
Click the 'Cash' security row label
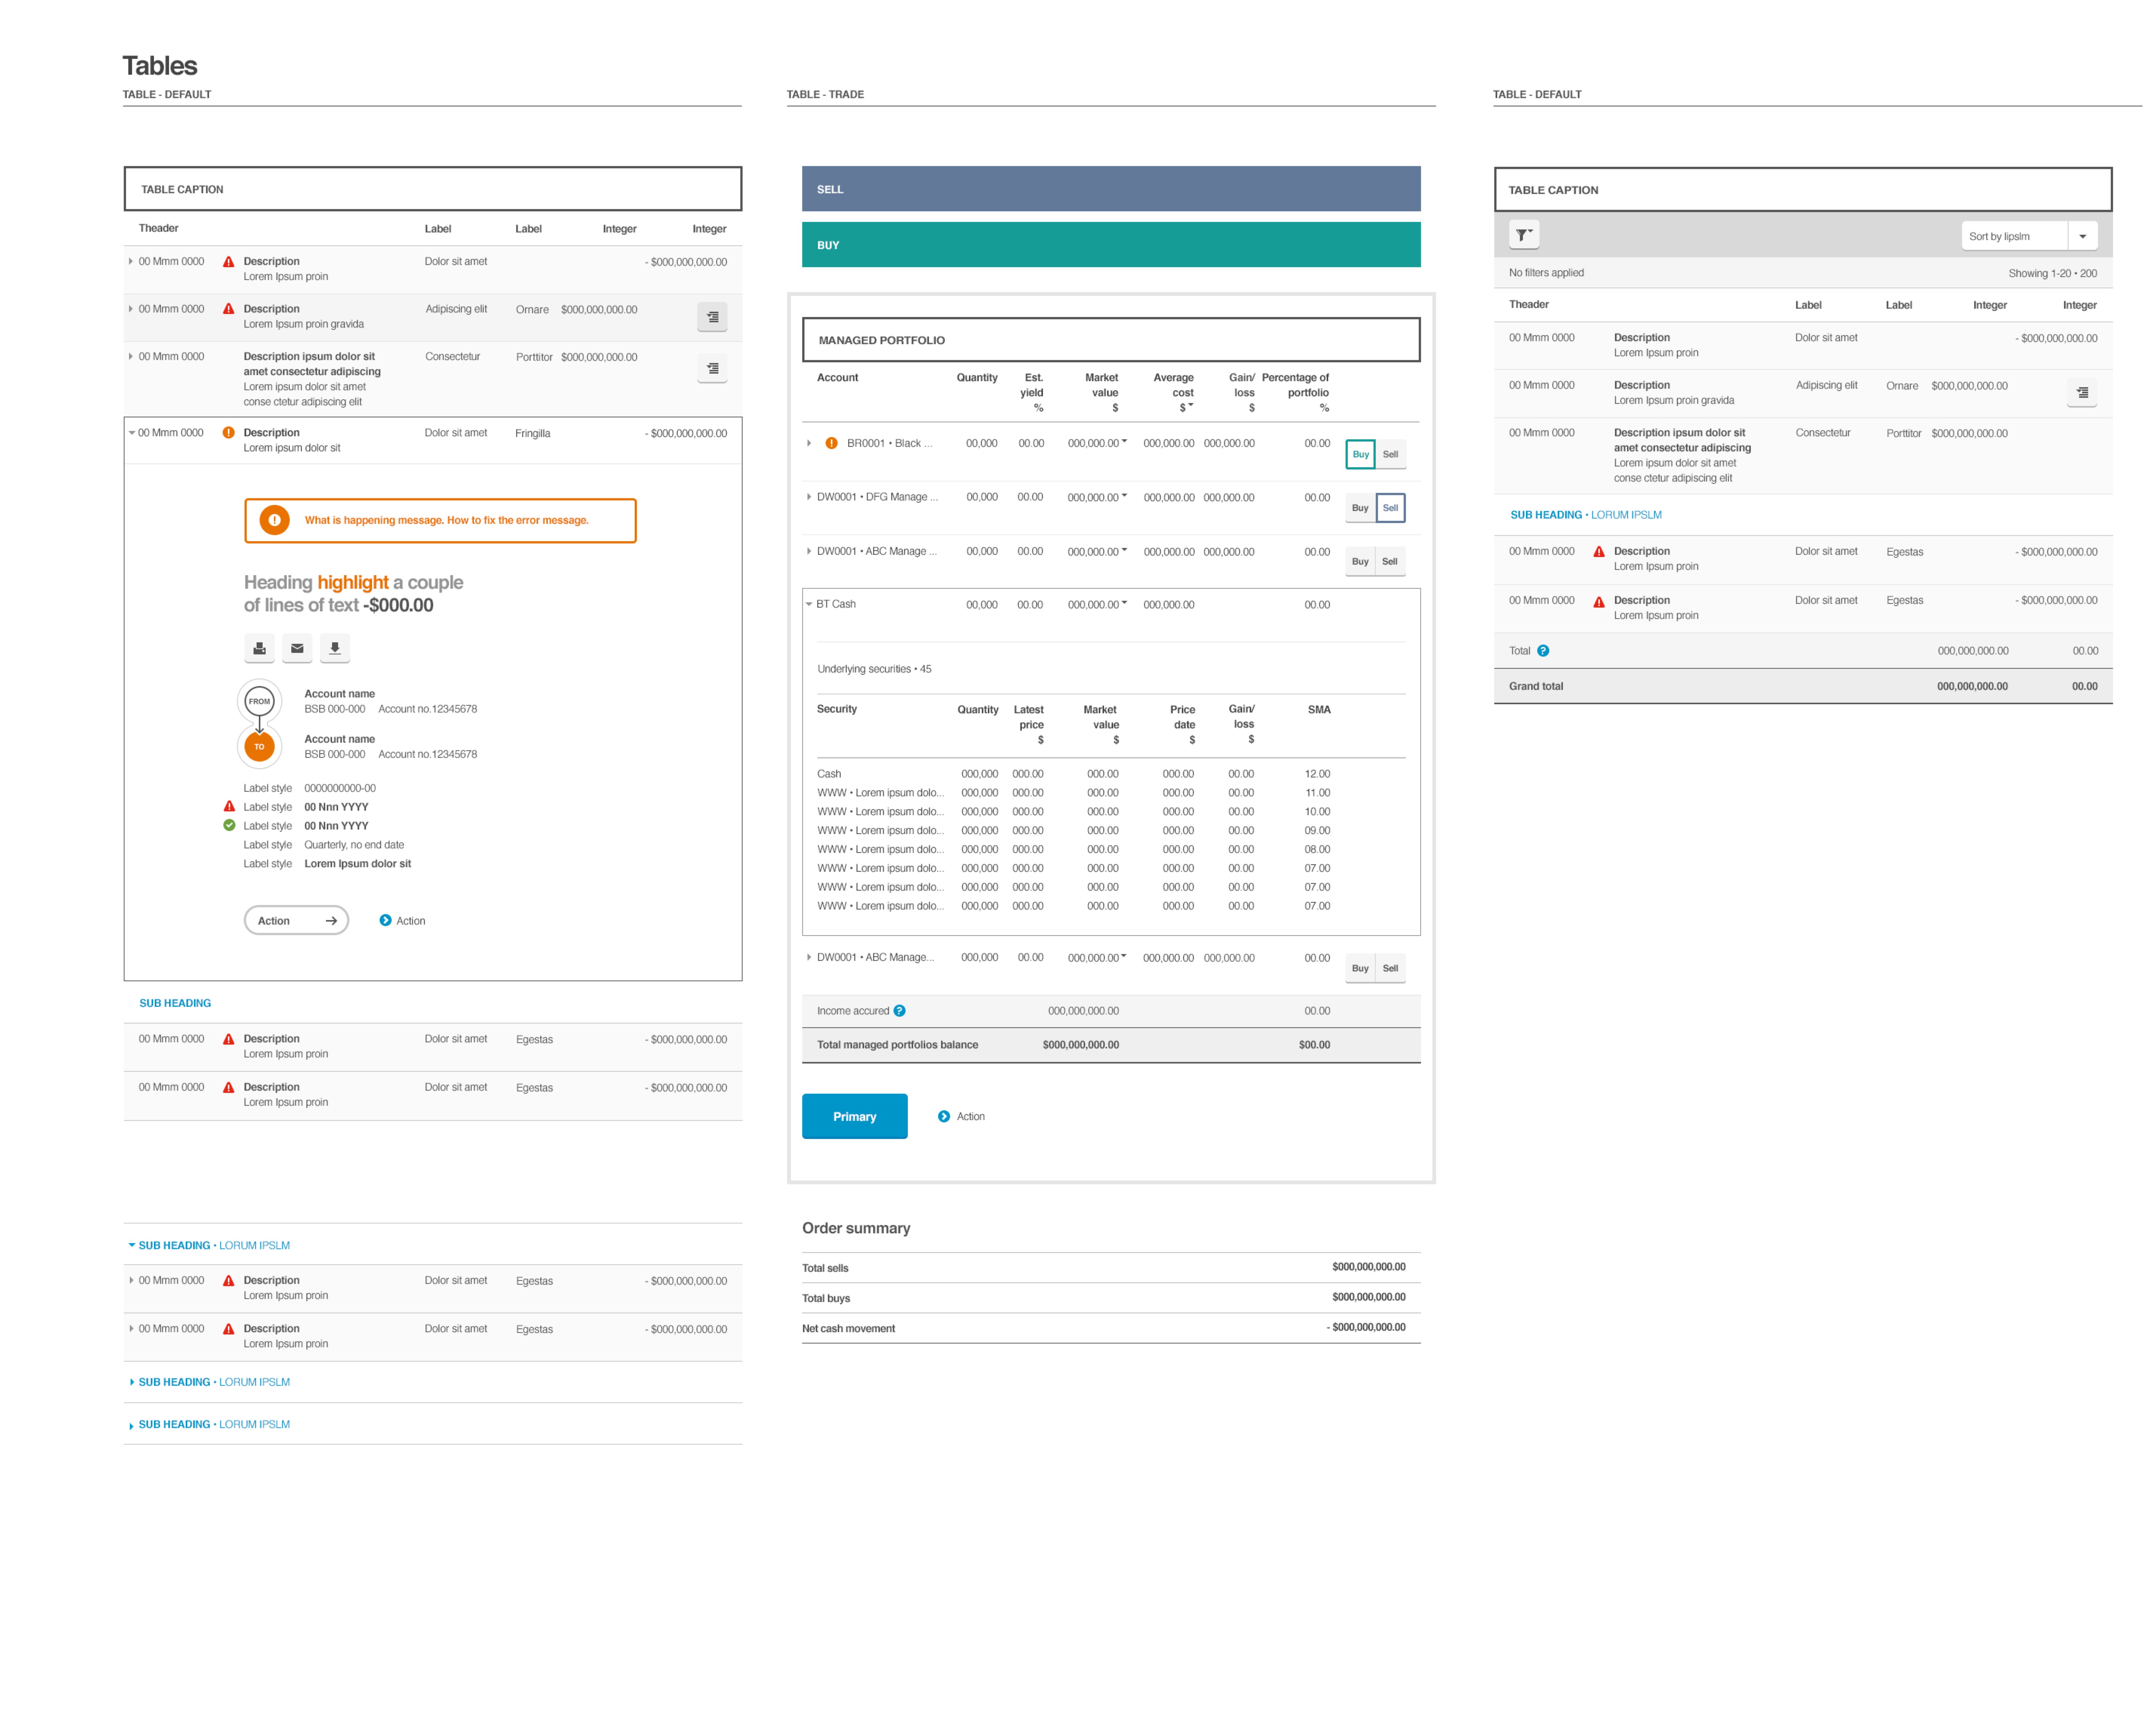[x=829, y=774]
